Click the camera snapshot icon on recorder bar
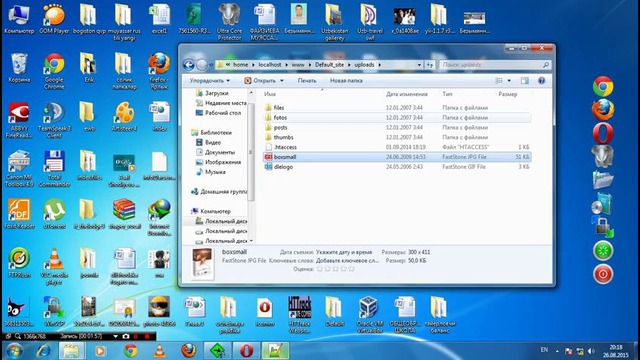The image size is (640, 360). (x=126, y=336)
